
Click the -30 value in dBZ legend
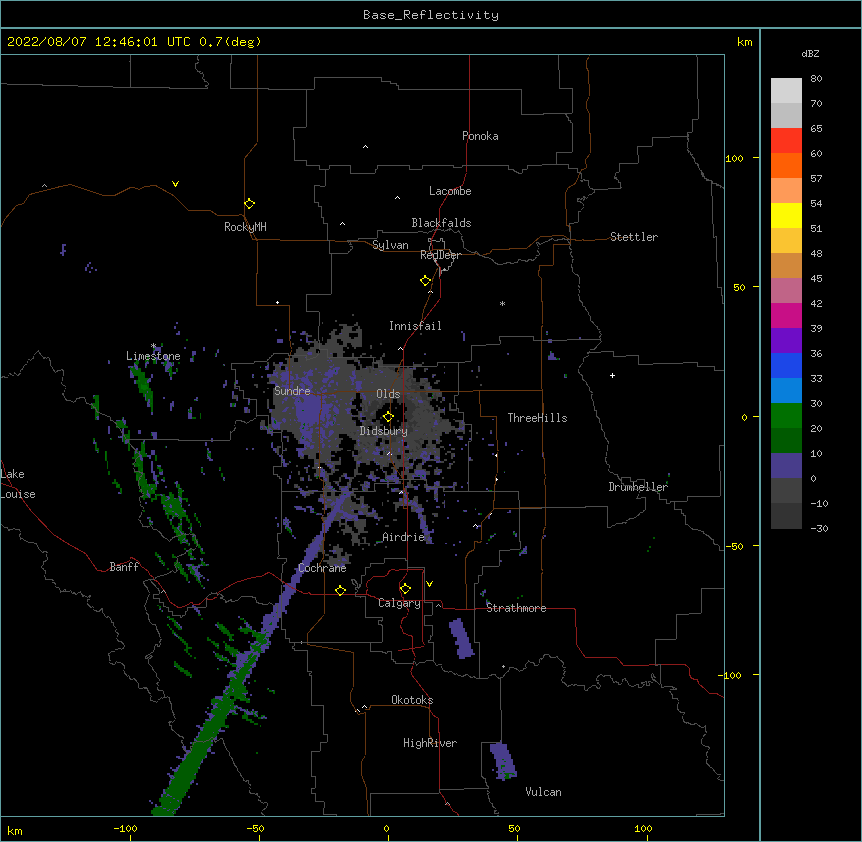tap(819, 528)
